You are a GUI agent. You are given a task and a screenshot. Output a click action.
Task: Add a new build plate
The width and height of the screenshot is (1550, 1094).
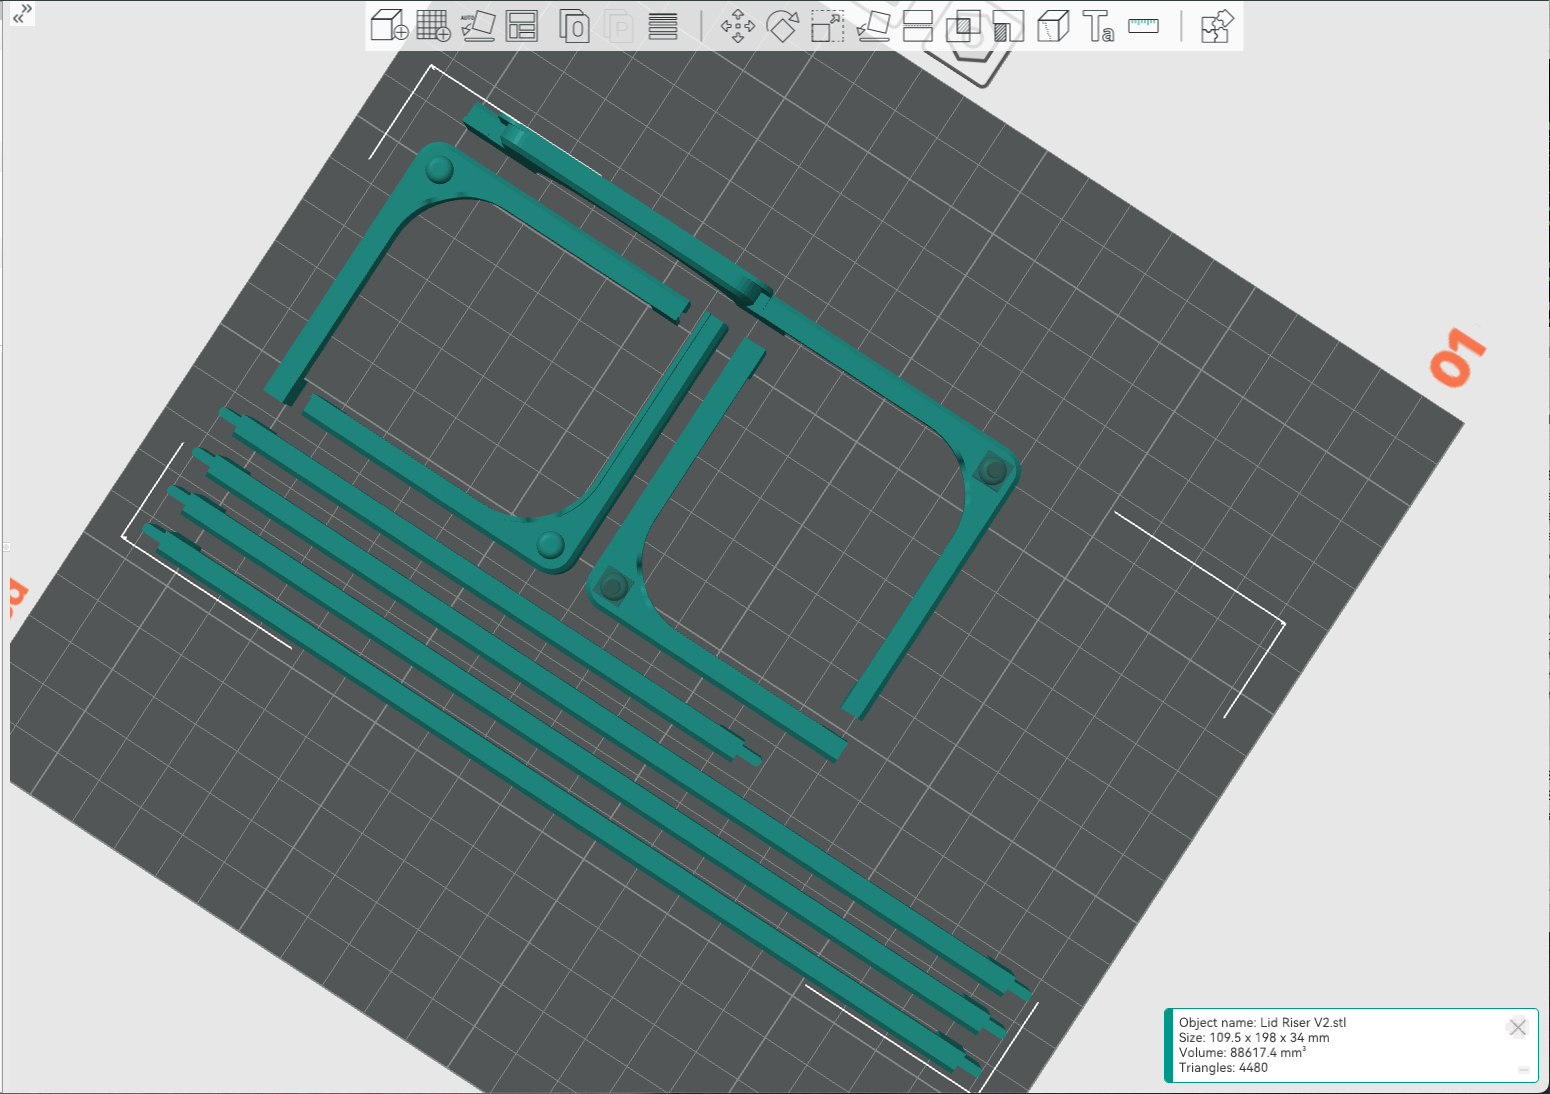[x=432, y=27]
